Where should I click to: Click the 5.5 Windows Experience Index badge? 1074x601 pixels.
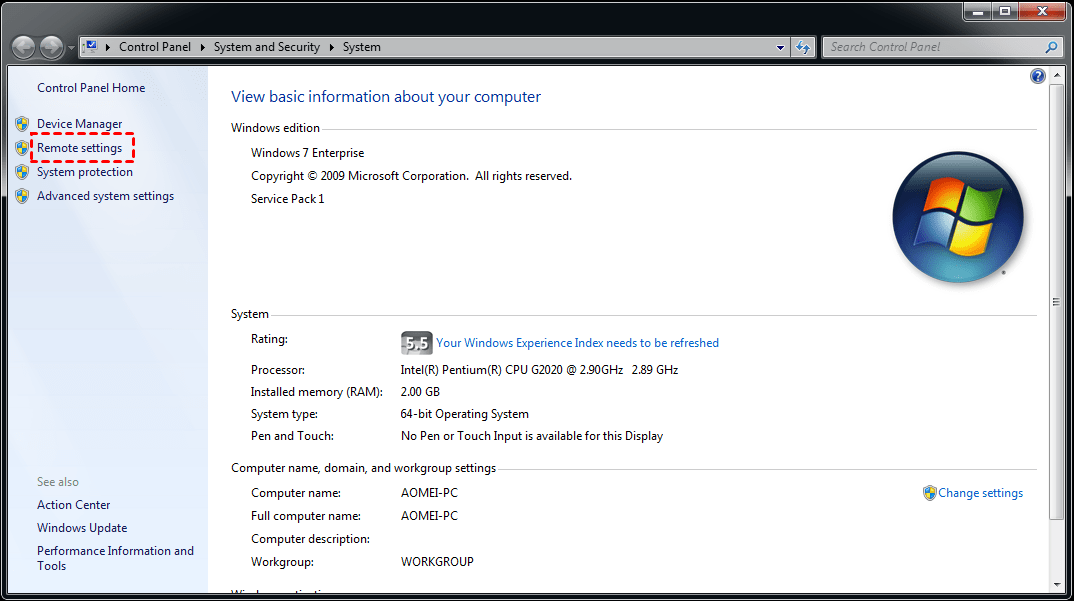[416, 342]
